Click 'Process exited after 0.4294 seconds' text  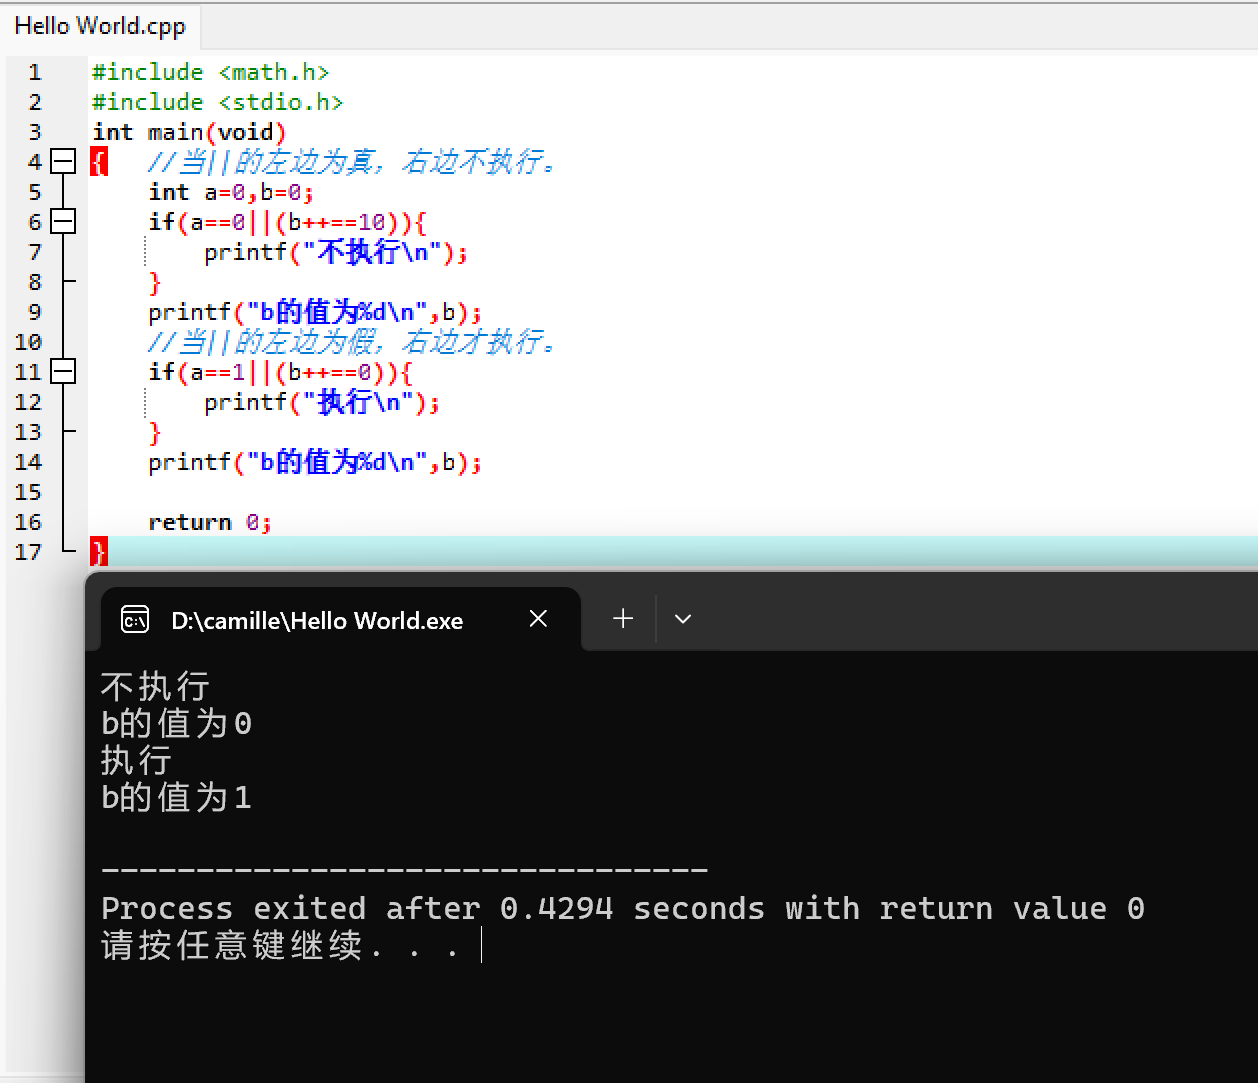coord(433,908)
